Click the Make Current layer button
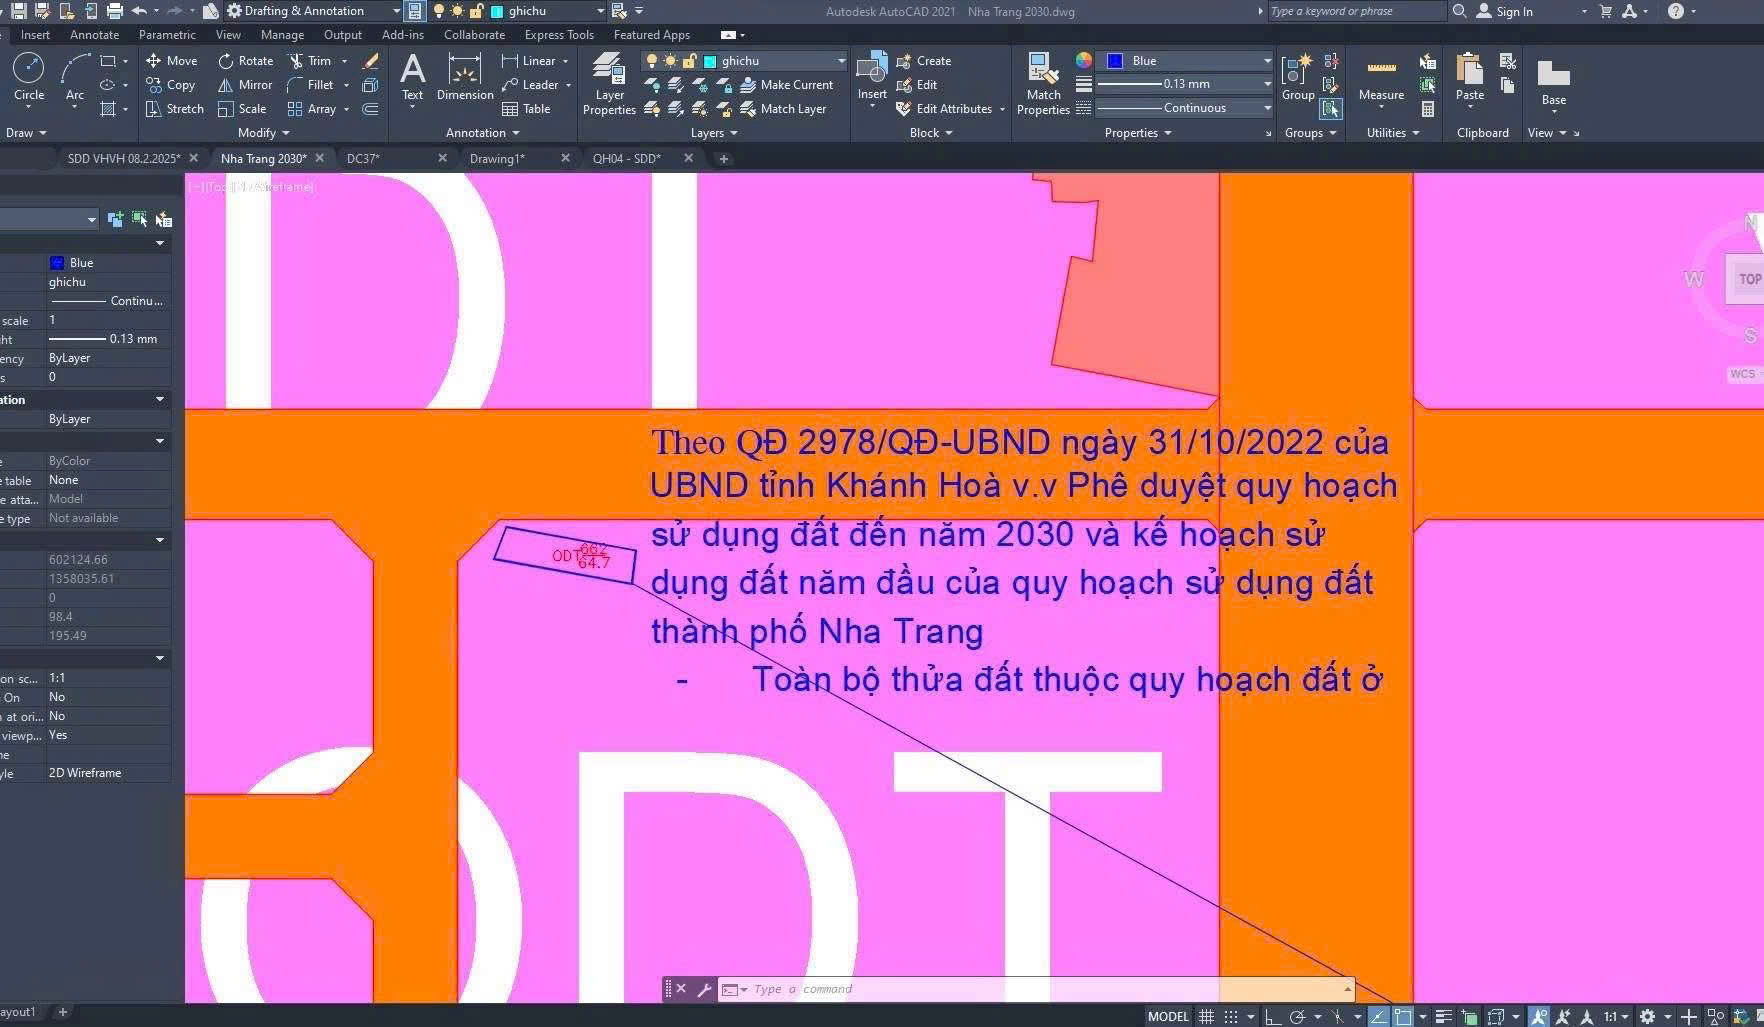This screenshot has height=1027, width=1764. click(786, 85)
